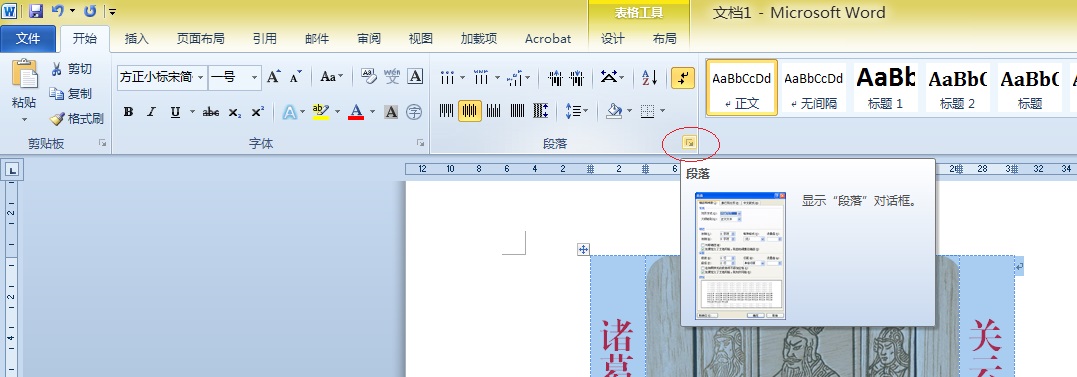Switch to the 页面布局 (Page Layout) tab
Screen dimensions: 1077x377
coord(200,39)
